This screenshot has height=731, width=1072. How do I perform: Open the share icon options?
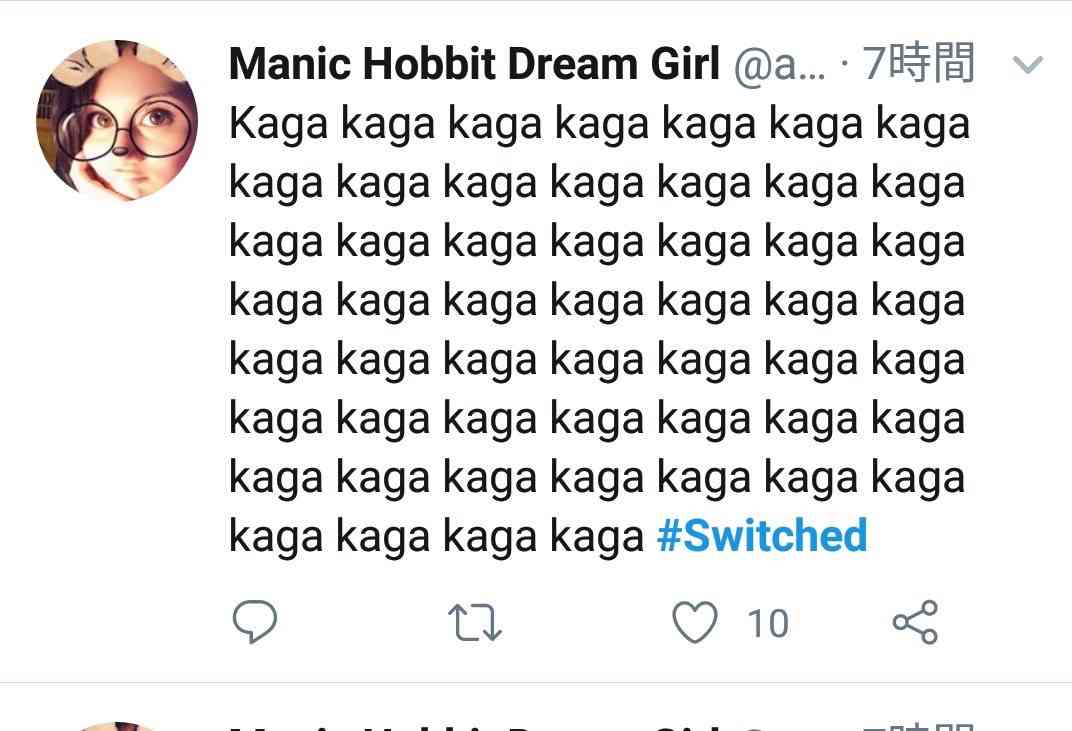click(914, 622)
